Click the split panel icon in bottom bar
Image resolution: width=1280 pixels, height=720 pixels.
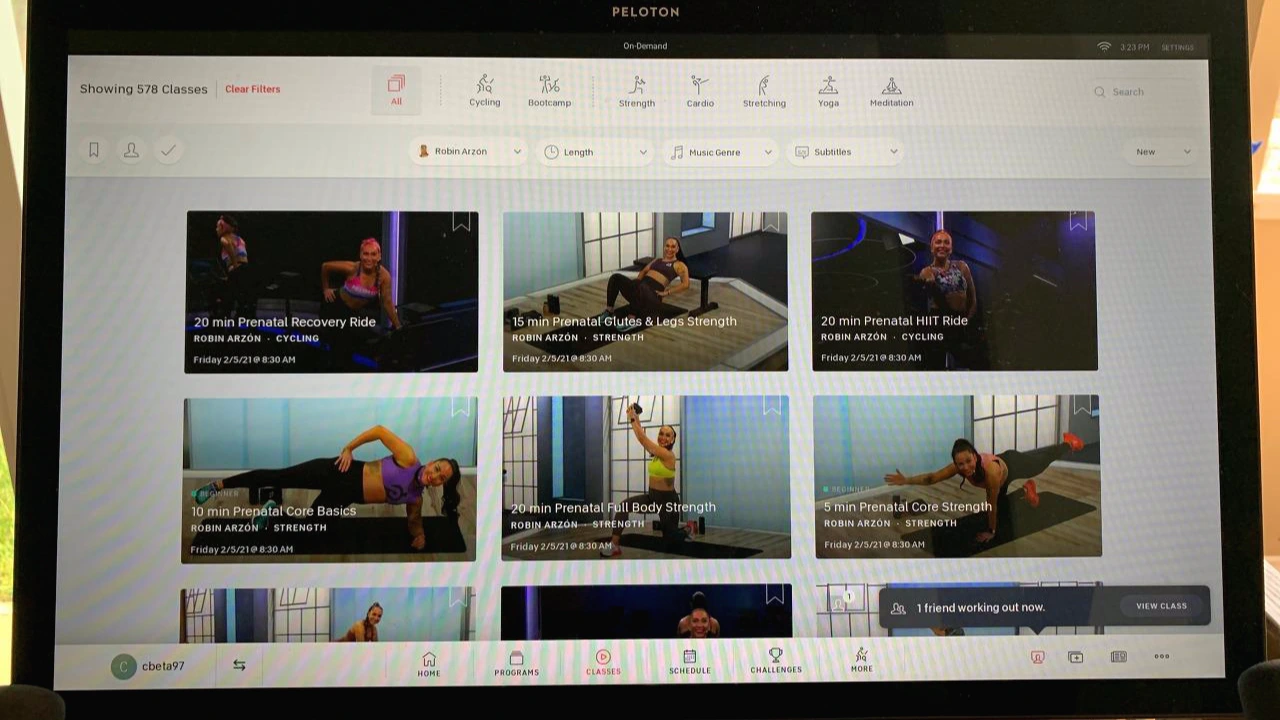[1119, 657]
